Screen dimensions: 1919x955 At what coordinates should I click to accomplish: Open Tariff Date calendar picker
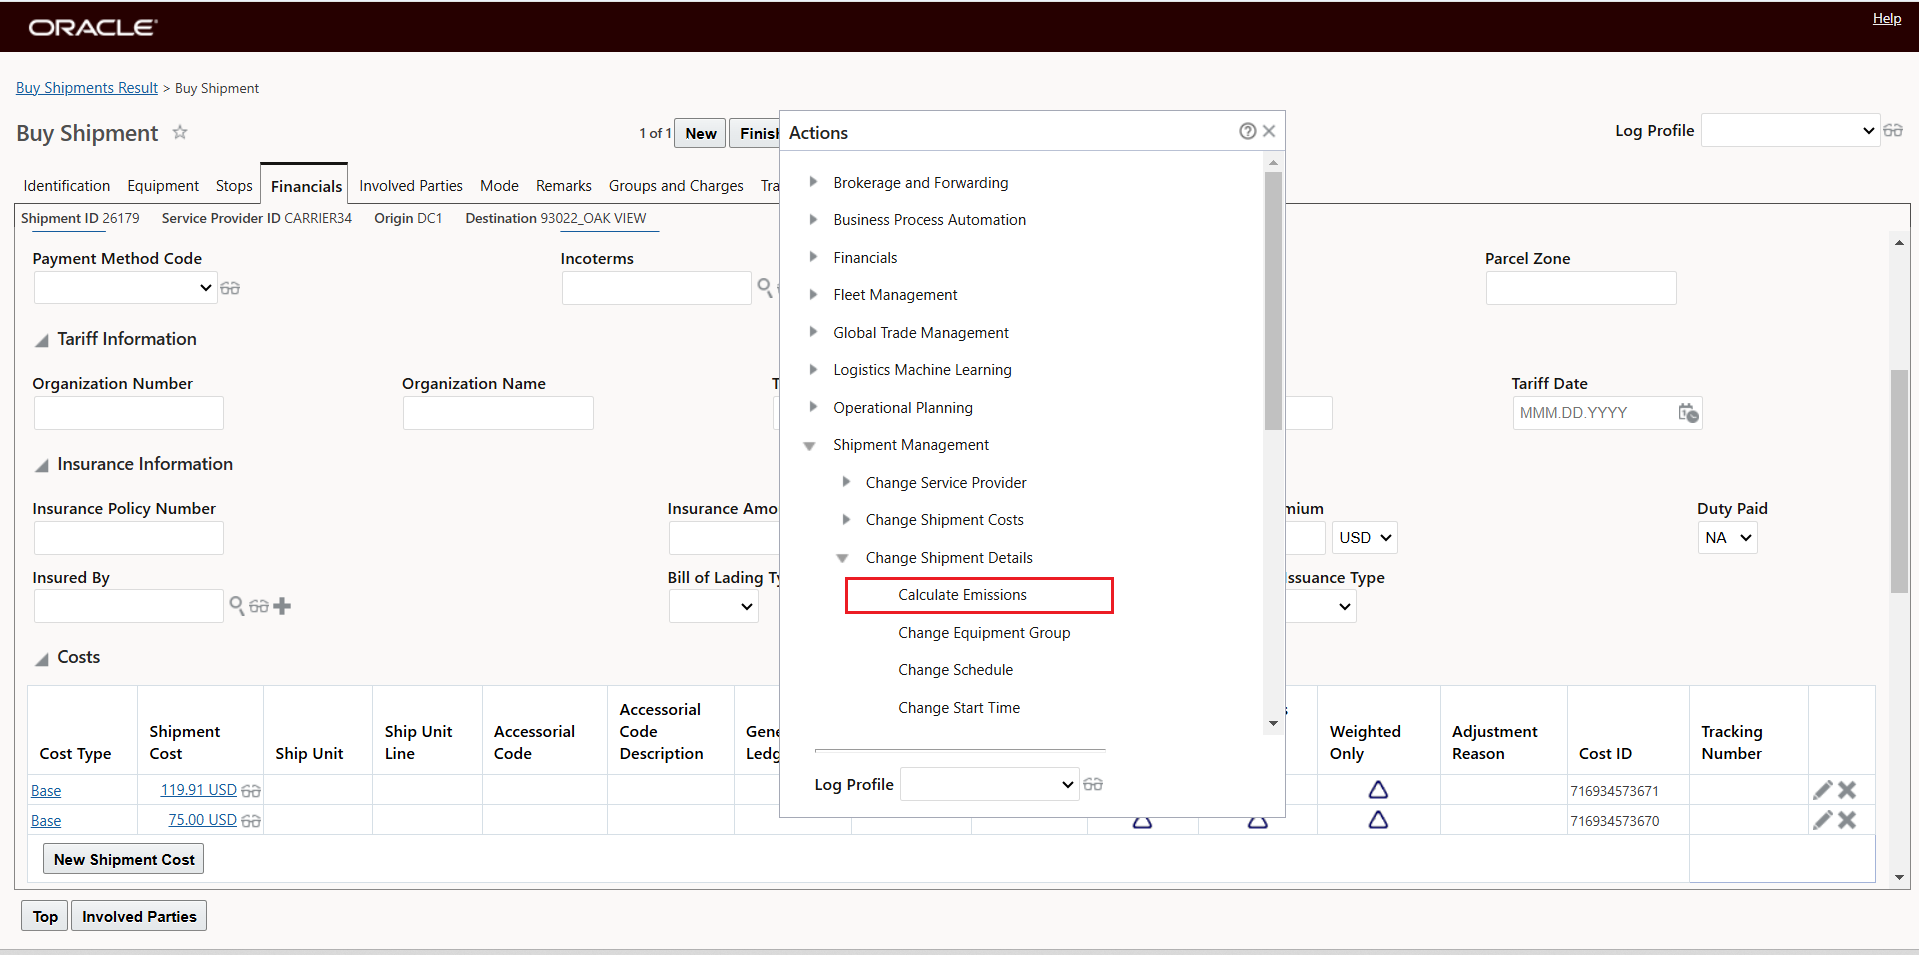coord(1688,413)
